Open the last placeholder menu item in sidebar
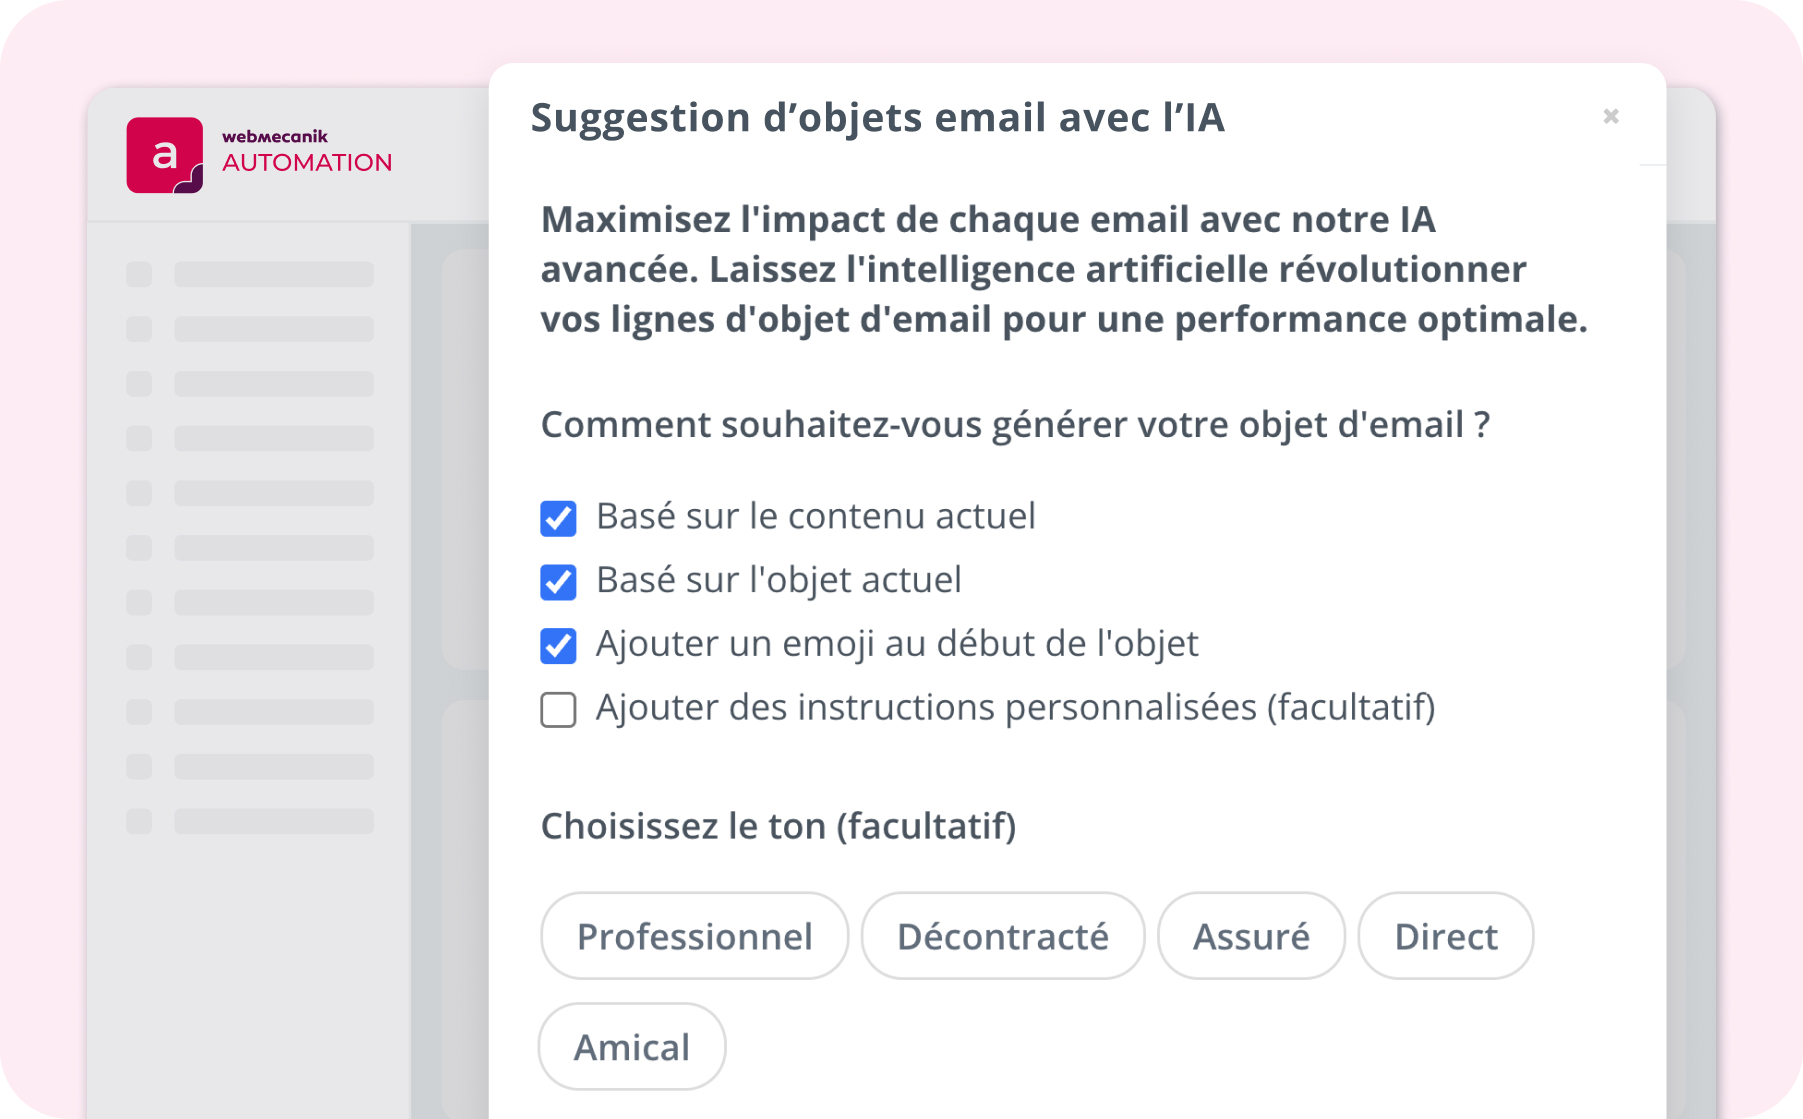The width and height of the screenshot is (1803, 1119). point(274,821)
